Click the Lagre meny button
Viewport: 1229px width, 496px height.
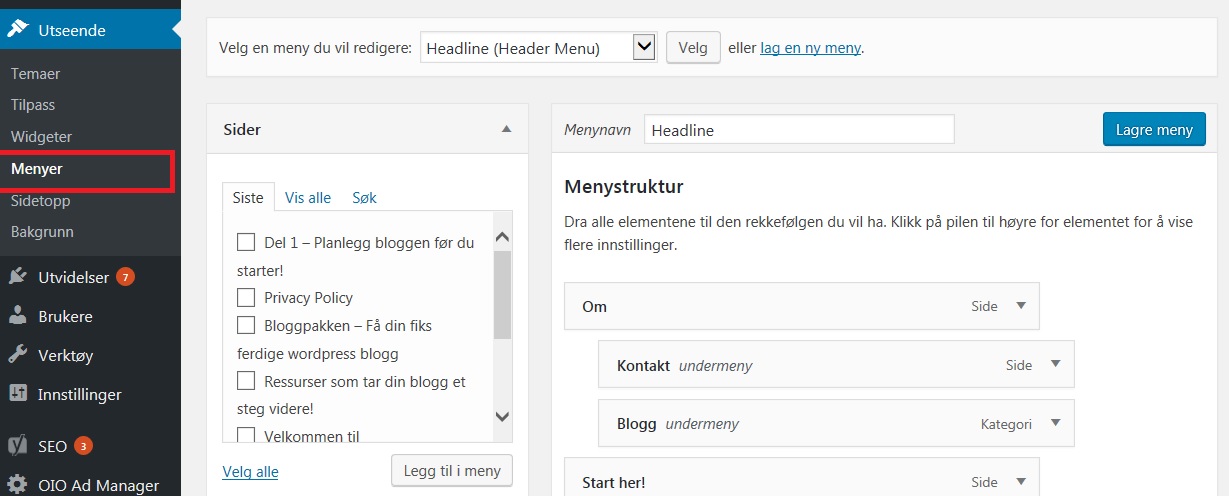coord(1154,129)
